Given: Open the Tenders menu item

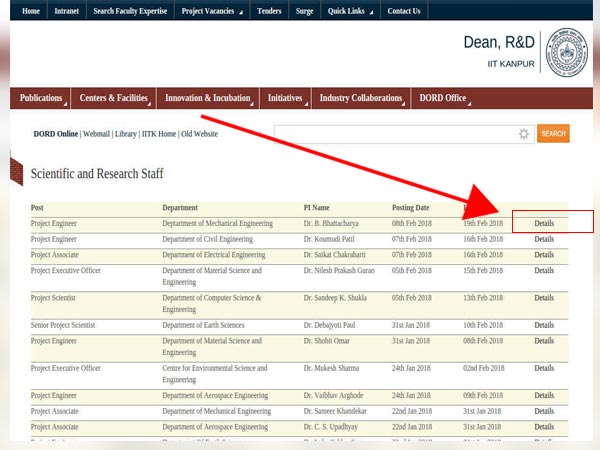Looking at the screenshot, I should tap(269, 11).
